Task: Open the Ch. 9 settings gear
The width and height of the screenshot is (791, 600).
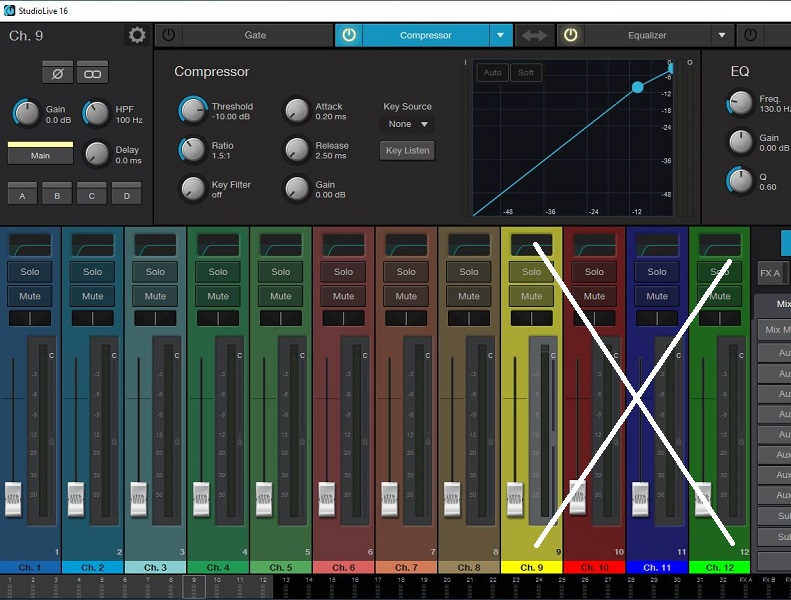Action: pyautogui.click(x=137, y=35)
